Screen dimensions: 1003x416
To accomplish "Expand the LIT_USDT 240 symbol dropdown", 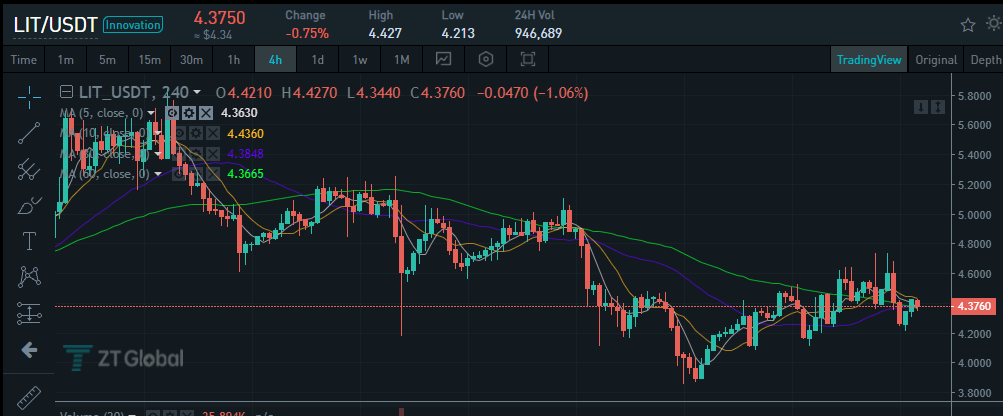I will [x=197, y=92].
